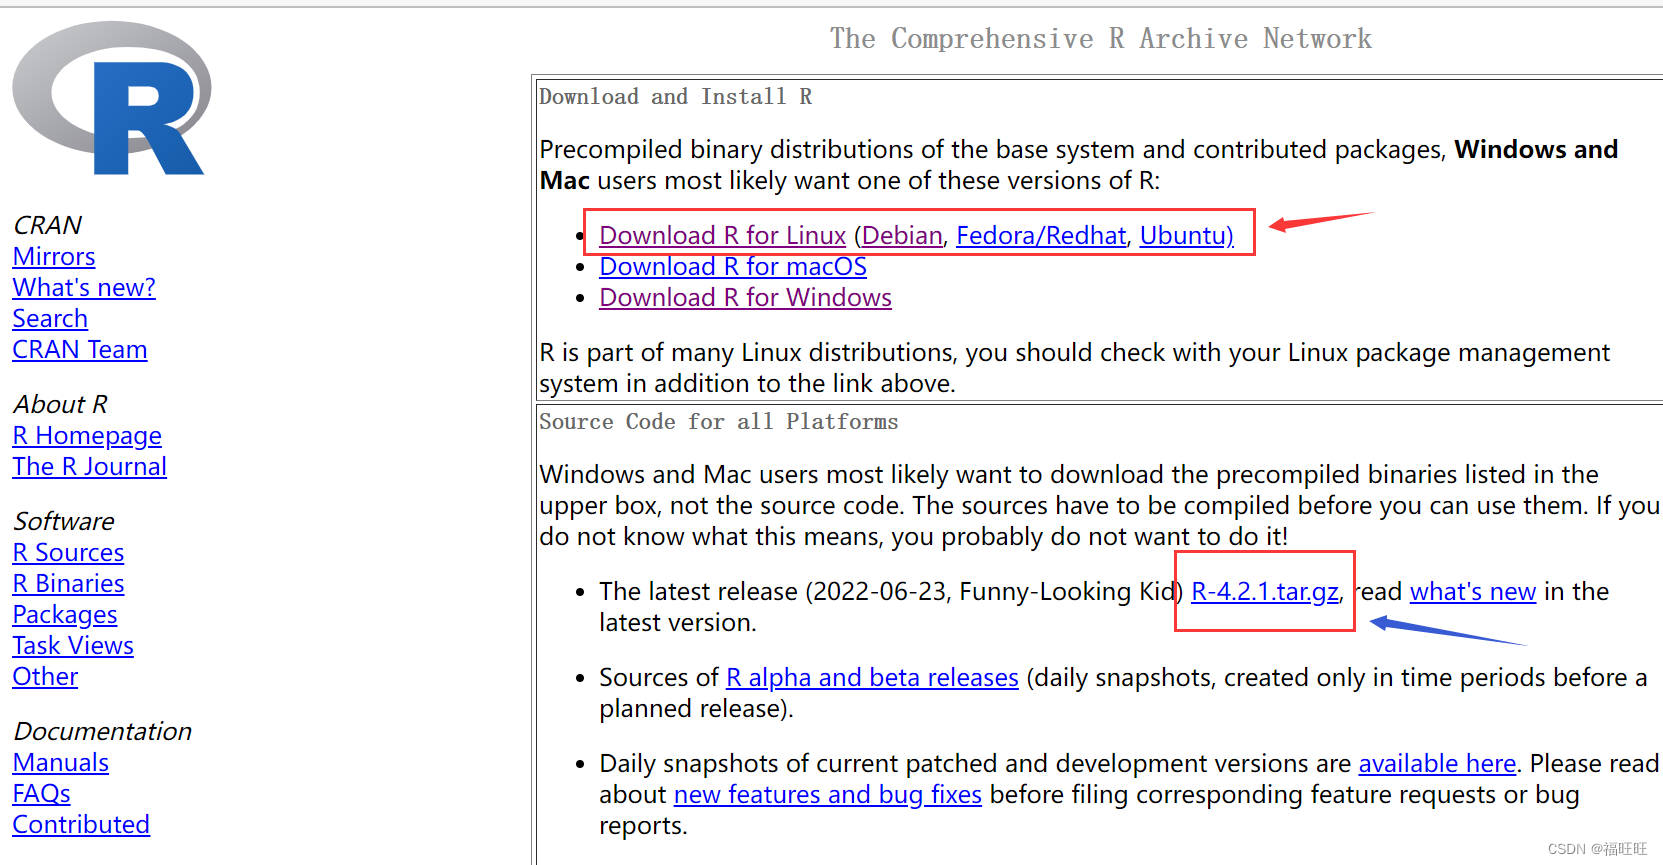Viewport: 1663px width, 865px height.
Task: Click Download R for macOS
Action: coord(733,267)
